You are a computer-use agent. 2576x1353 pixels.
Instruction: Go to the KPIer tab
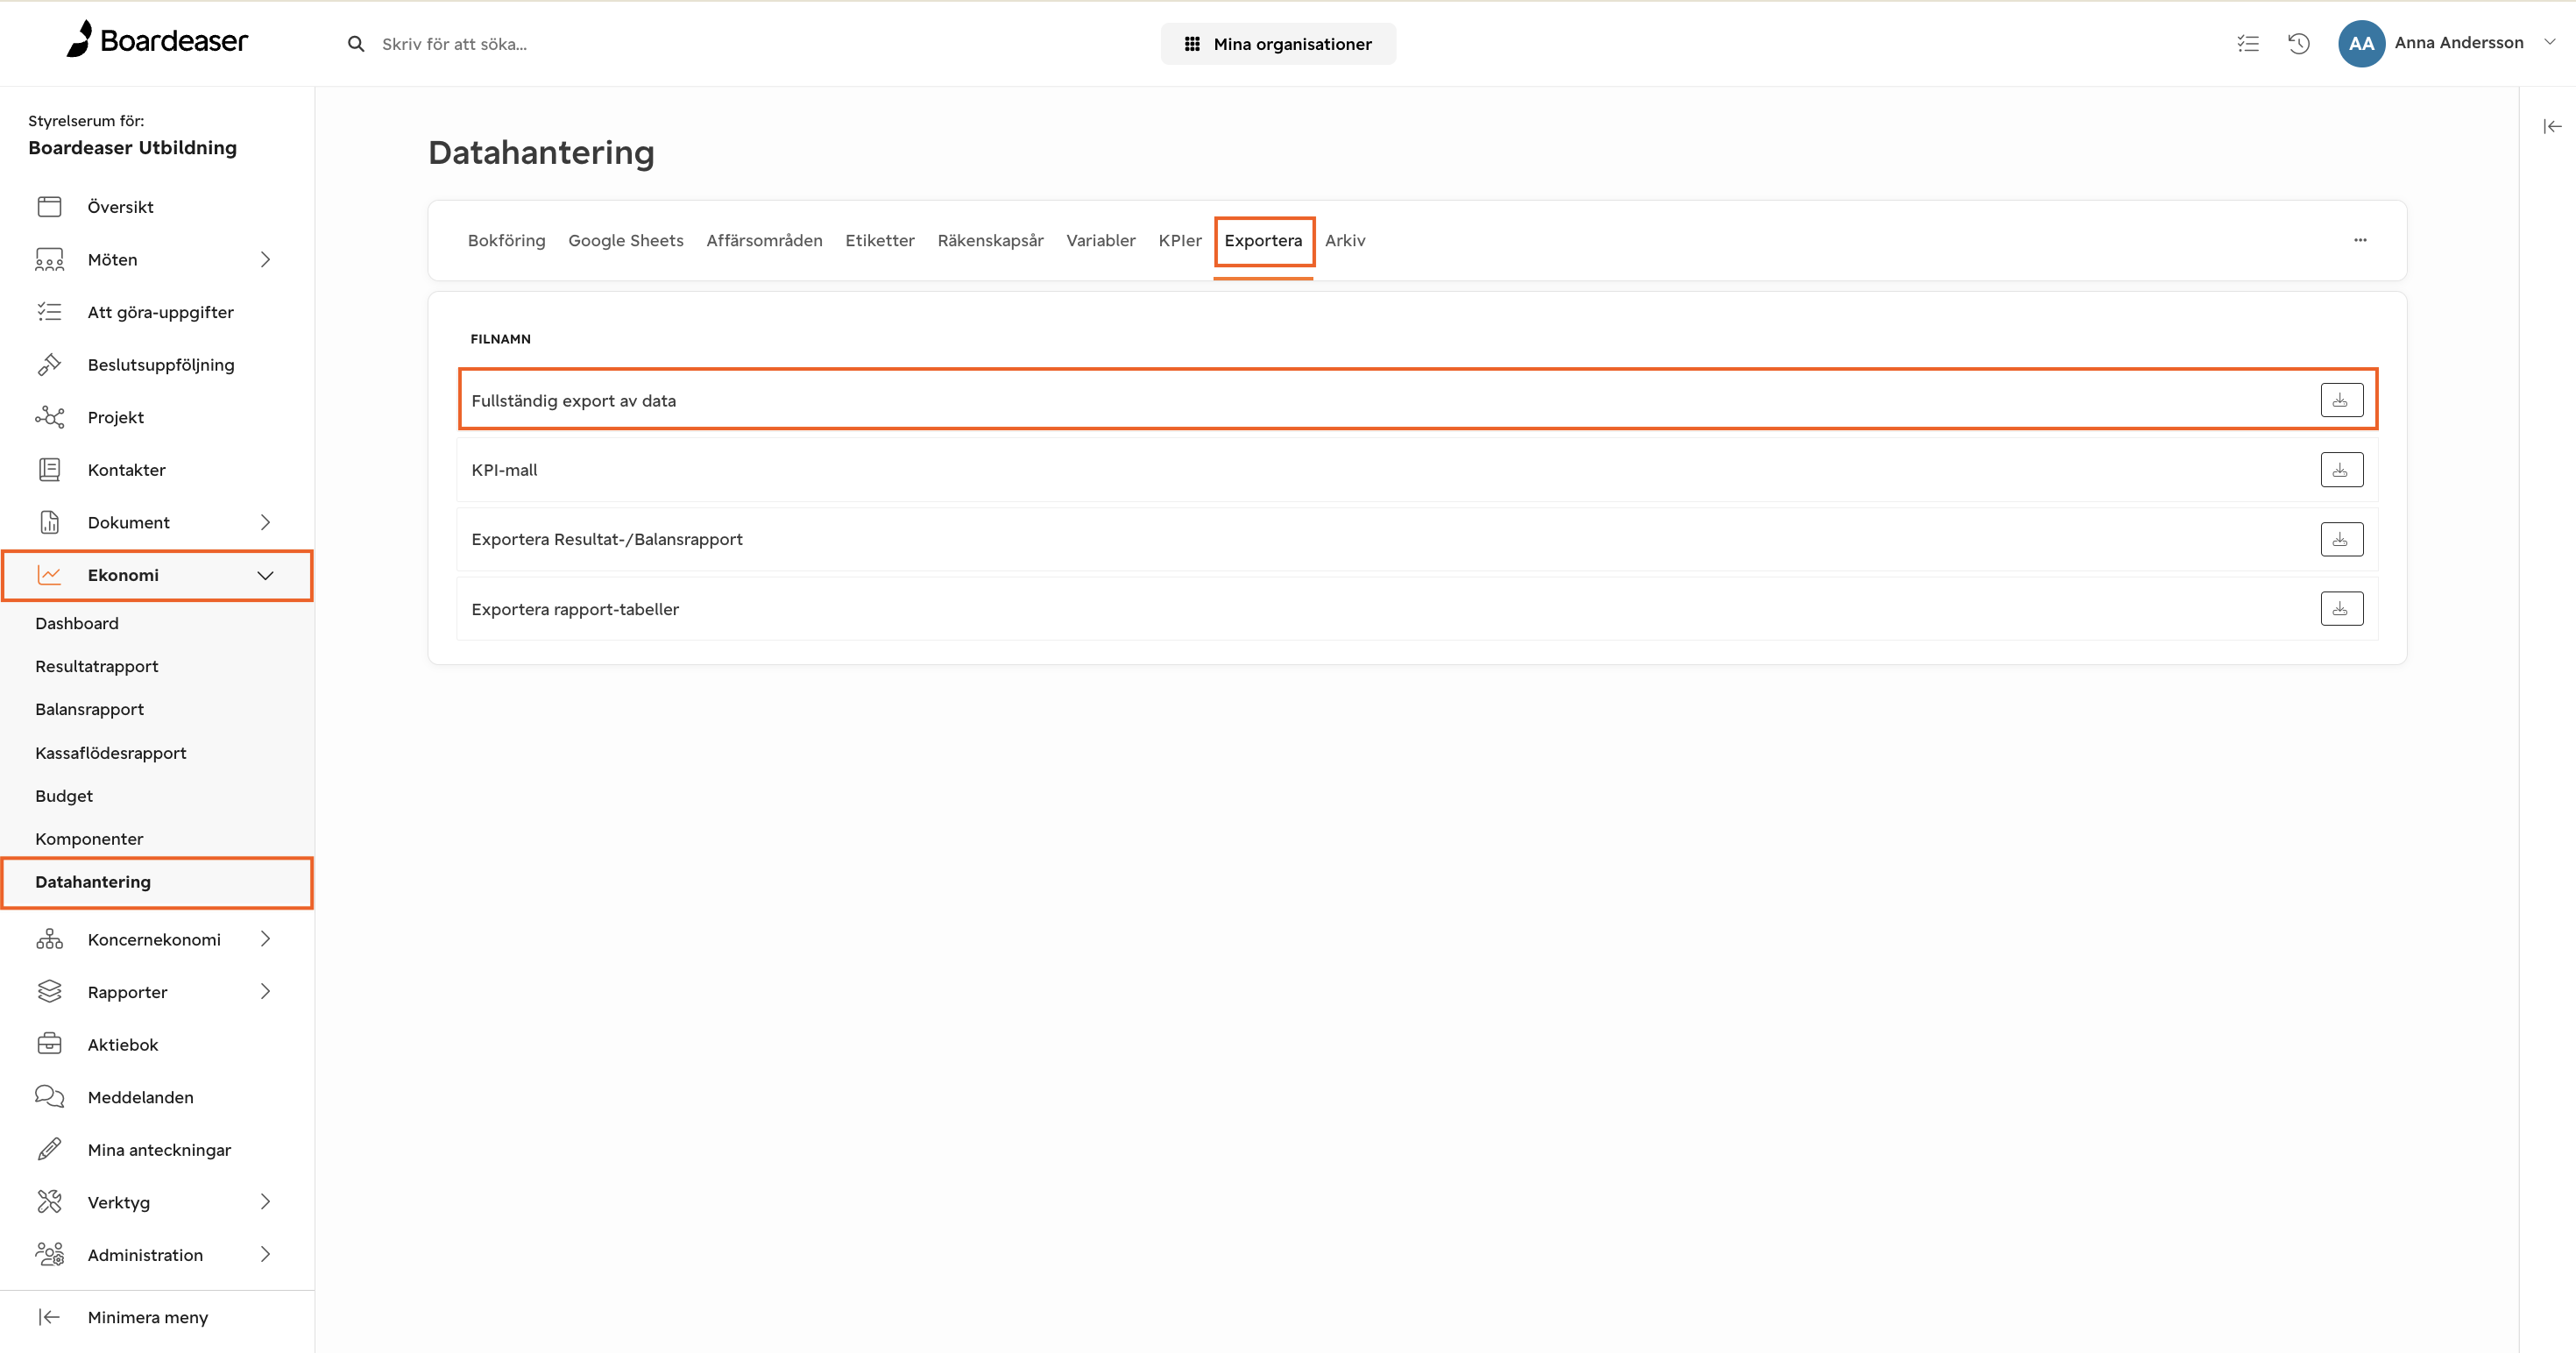coord(1180,240)
